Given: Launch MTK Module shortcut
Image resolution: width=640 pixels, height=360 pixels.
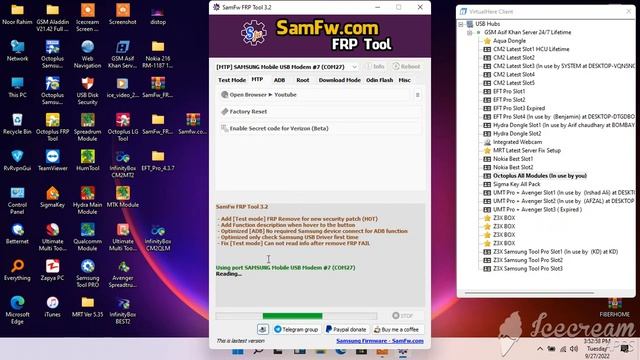Looking at the screenshot, I should coord(122,197).
